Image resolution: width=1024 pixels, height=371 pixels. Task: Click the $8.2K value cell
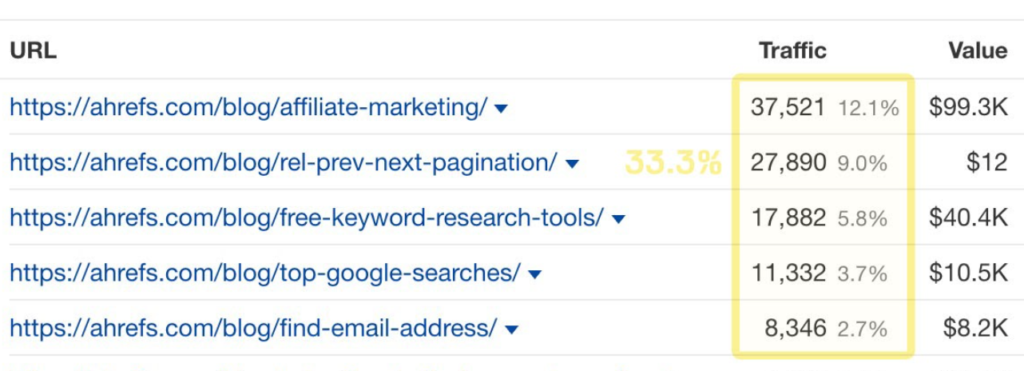pos(976,329)
